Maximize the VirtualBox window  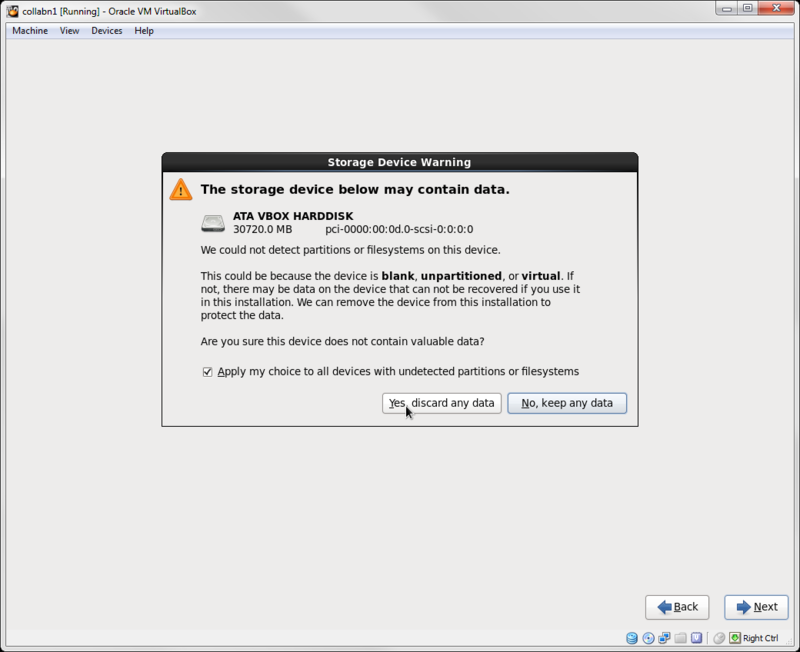coord(747,8)
